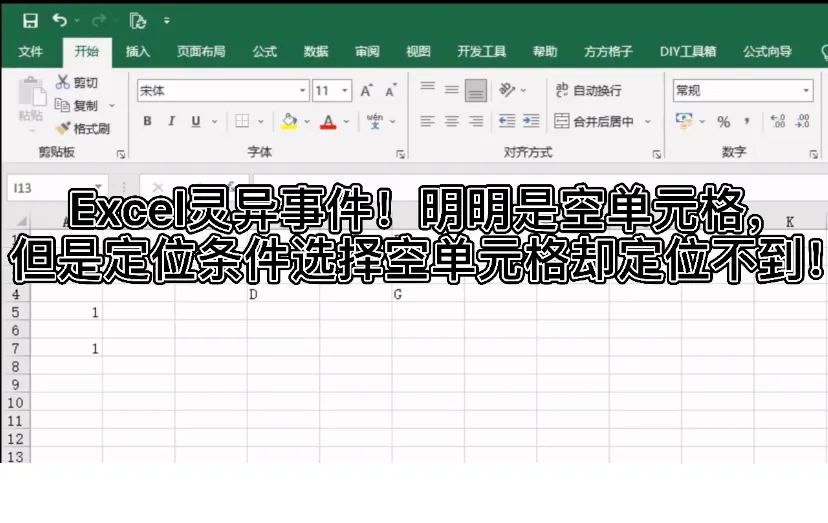Switch to the Insert (插入) tab
The height and width of the screenshot is (523, 828).
pos(138,51)
